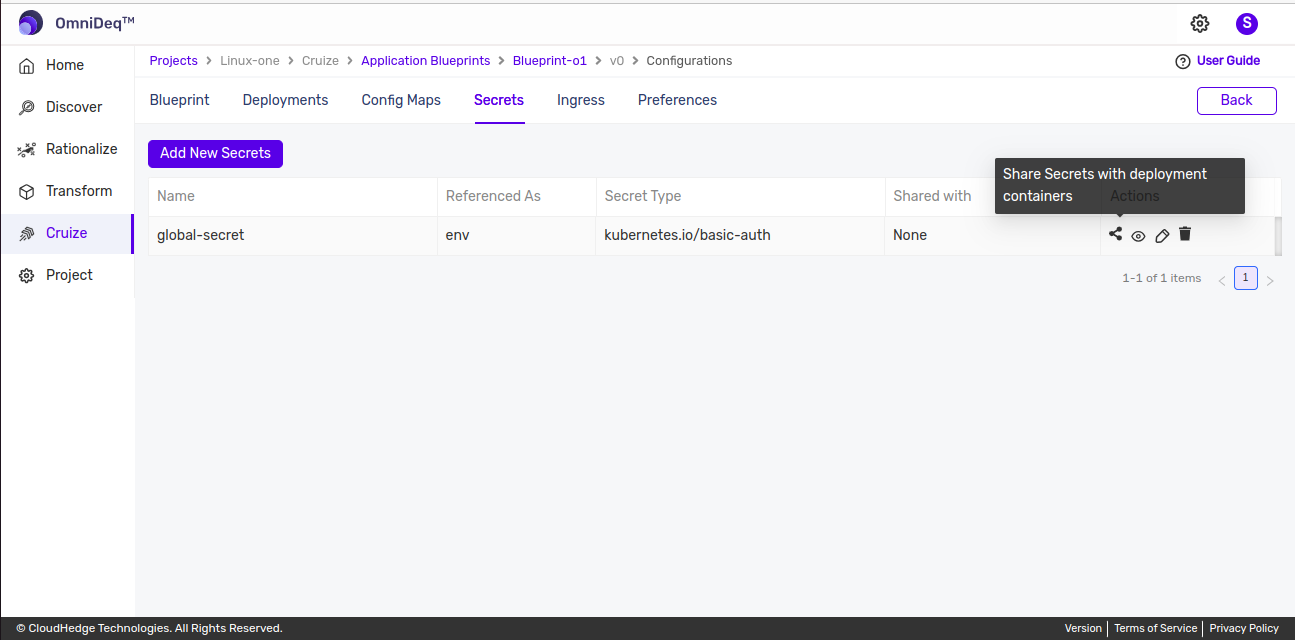Image resolution: width=1295 pixels, height=640 pixels.
Task: Switch to the Config Maps tab
Action: click(401, 100)
